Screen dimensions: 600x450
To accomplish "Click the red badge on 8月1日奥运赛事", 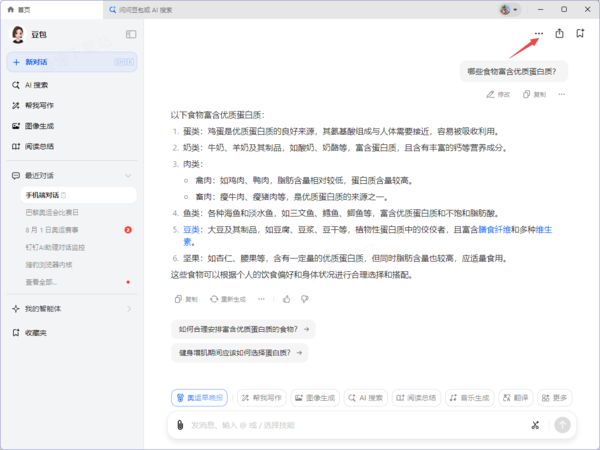I will pyautogui.click(x=128, y=230).
